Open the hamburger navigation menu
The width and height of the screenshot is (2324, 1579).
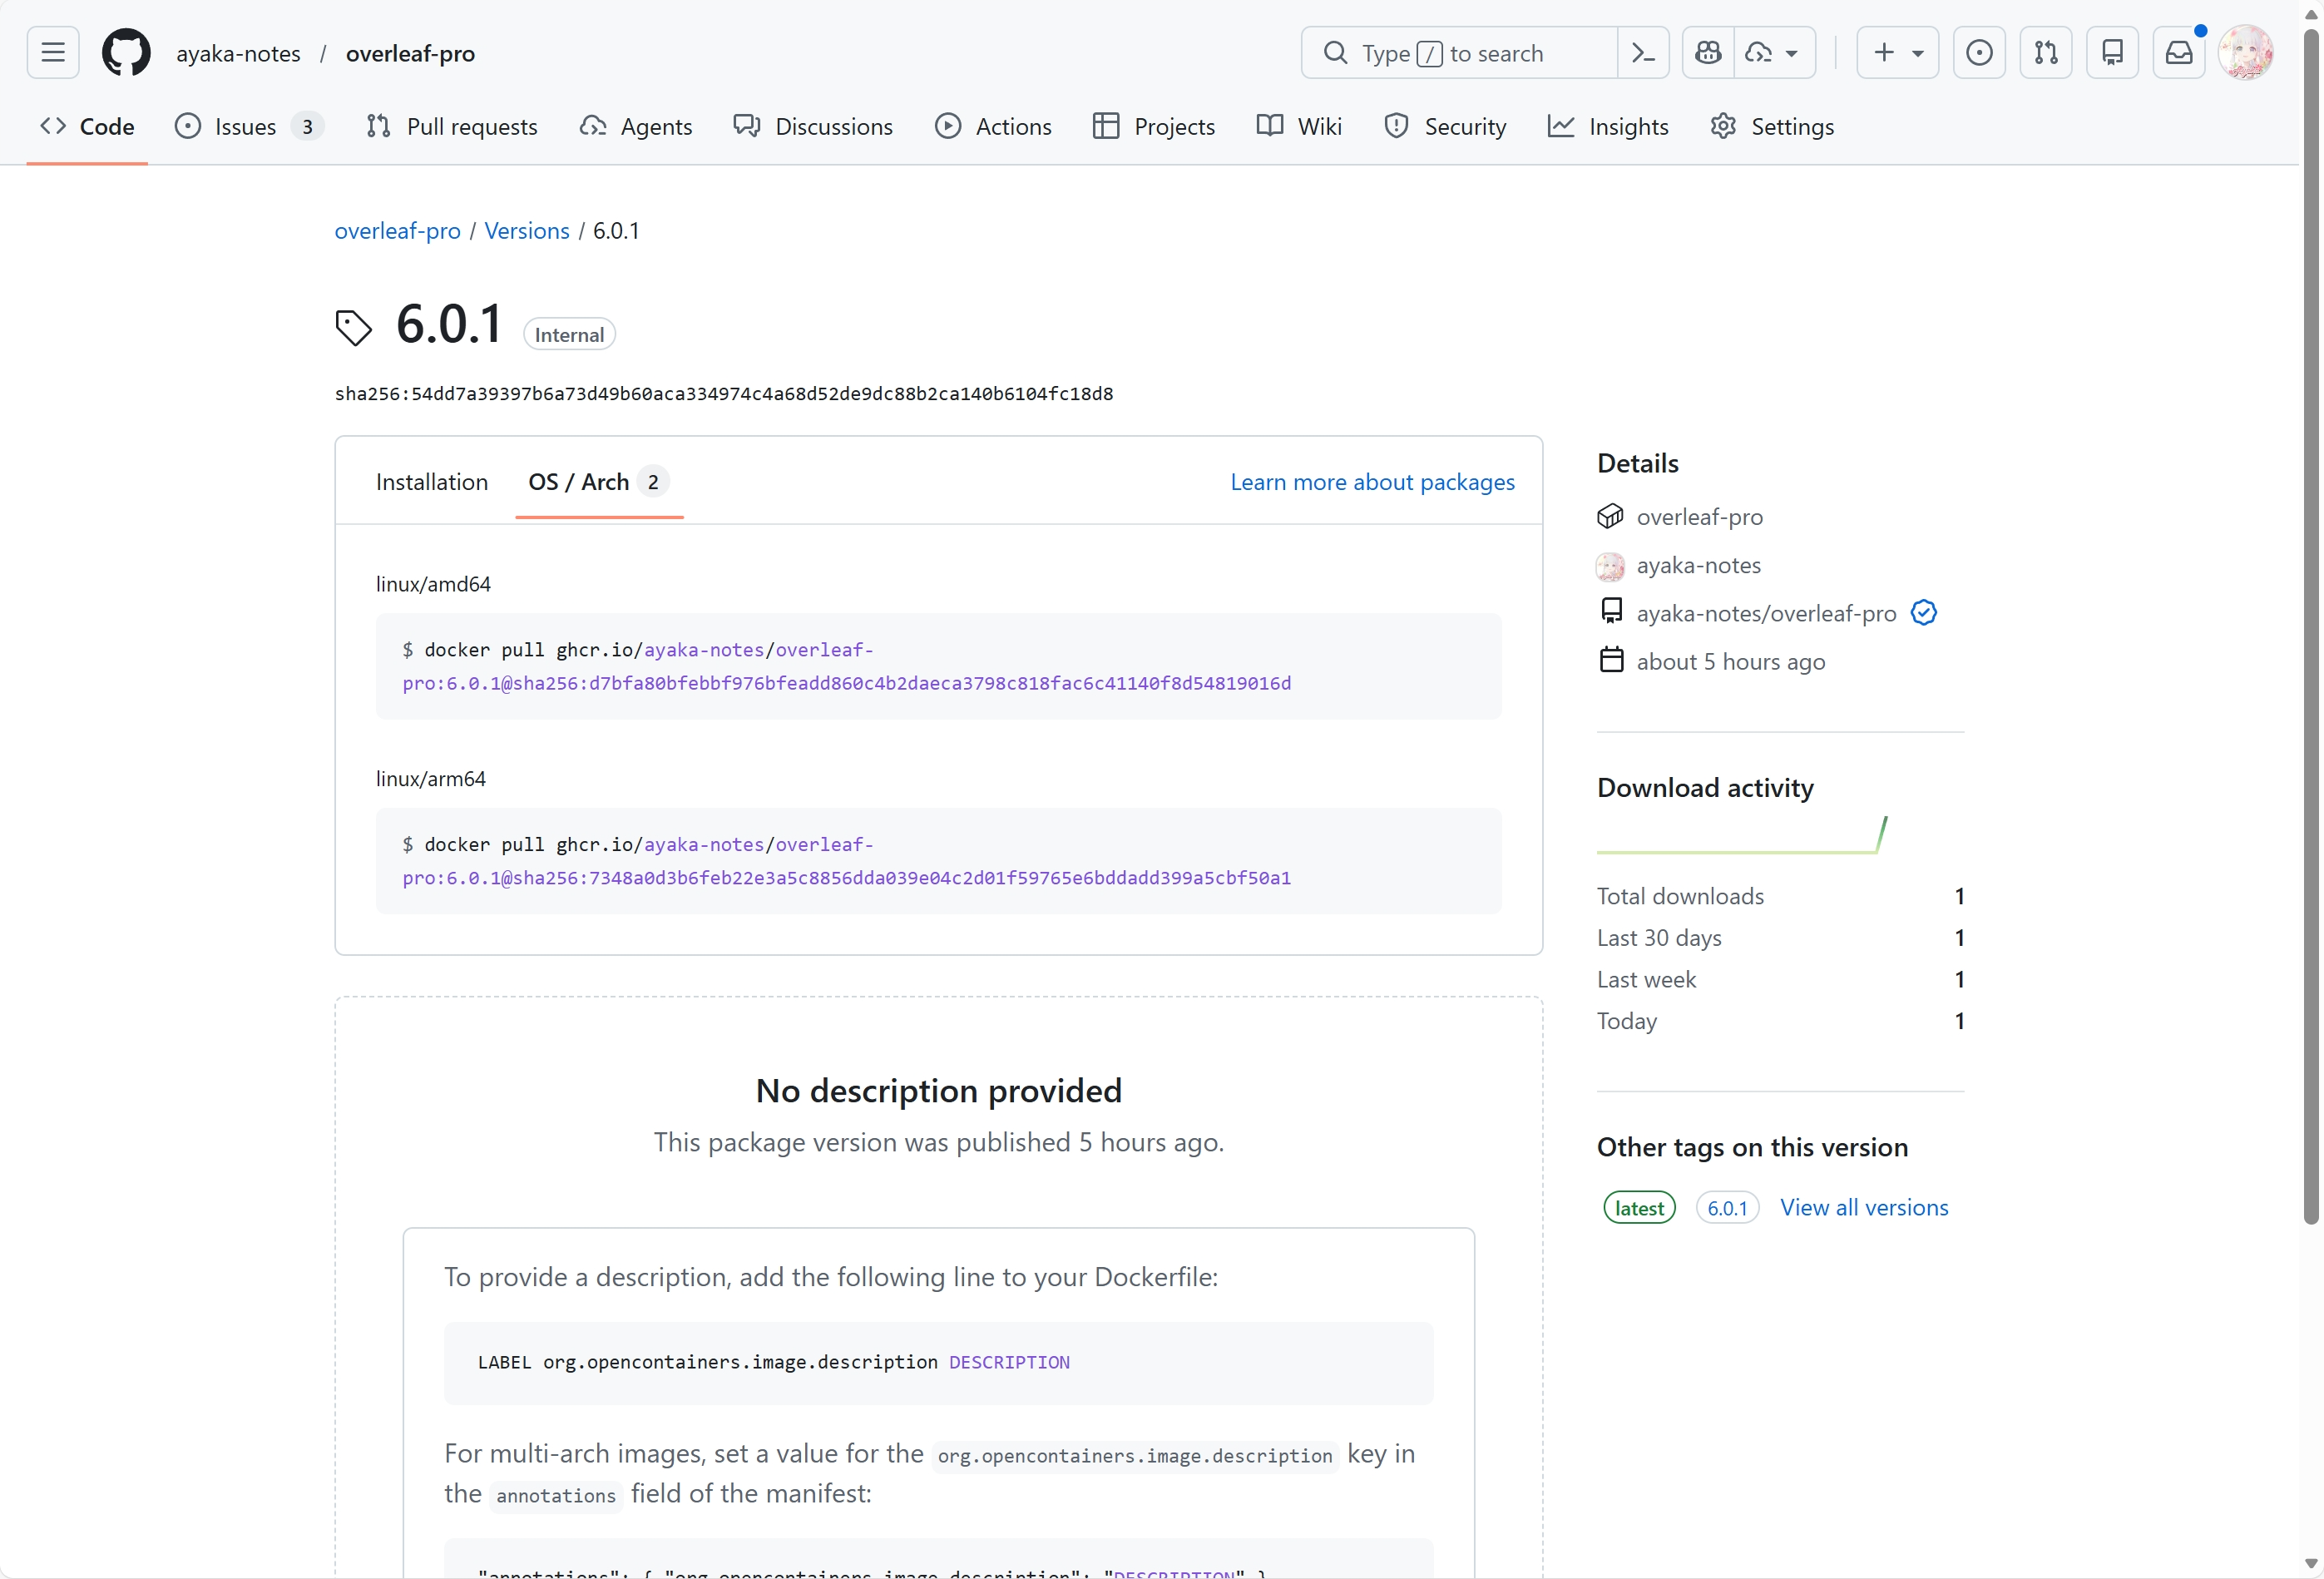point(53,53)
